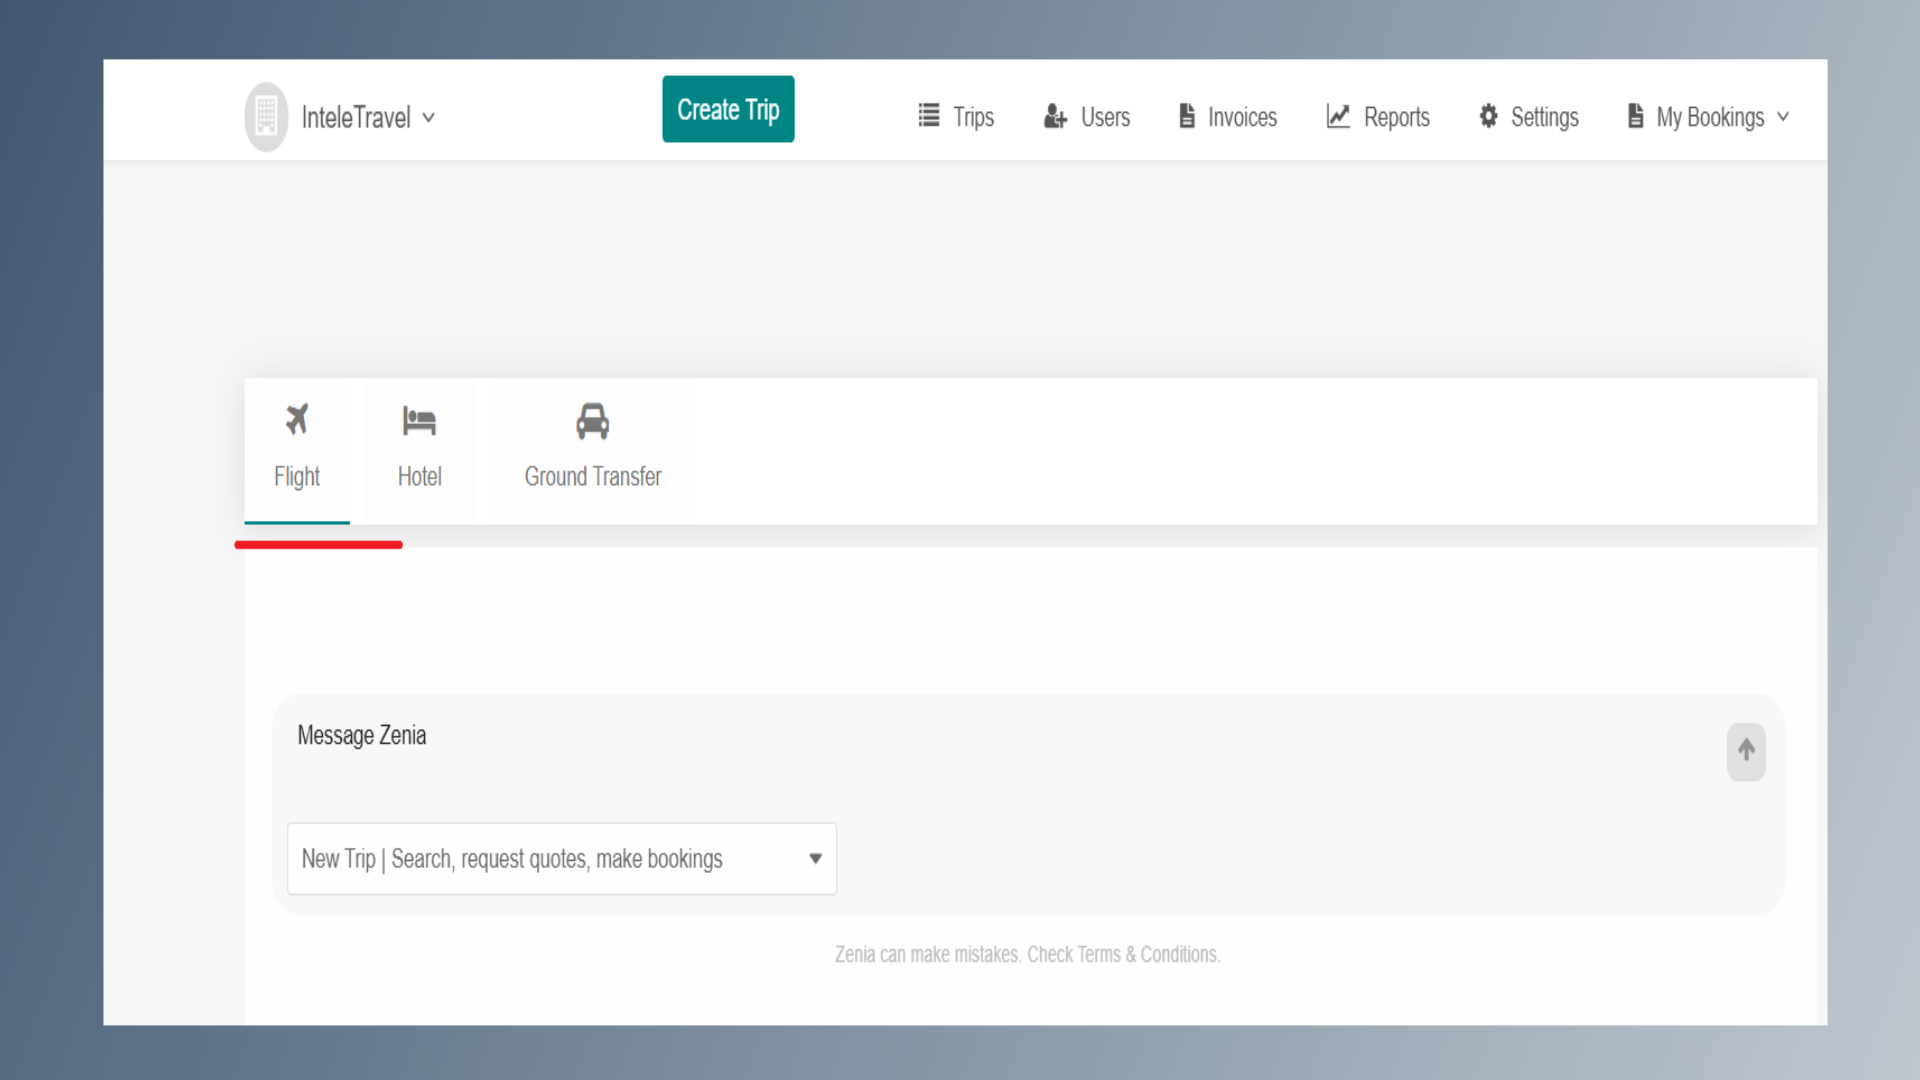This screenshot has width=1920, height=1080.
Task: Open the Settings menu text
Action: tap(1544, 117)
